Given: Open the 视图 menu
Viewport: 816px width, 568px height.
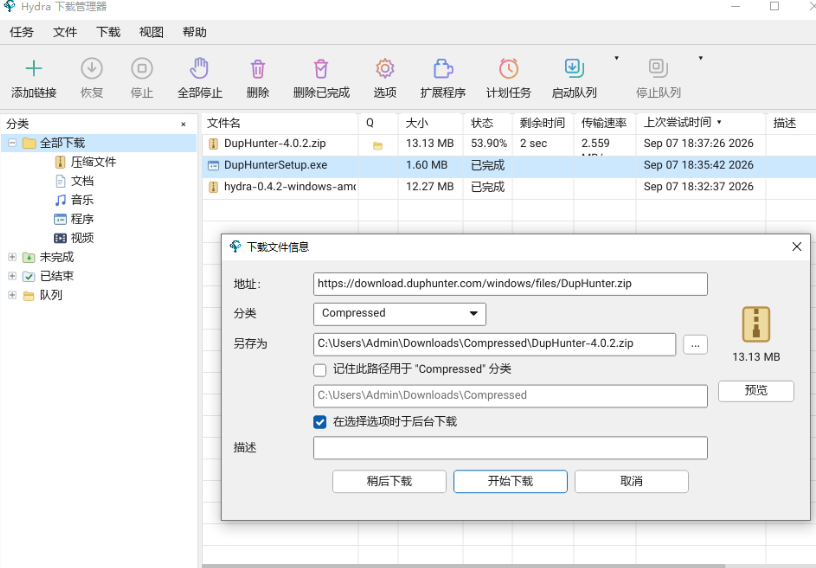Looking at the screenshot, I should coord(151,32).
